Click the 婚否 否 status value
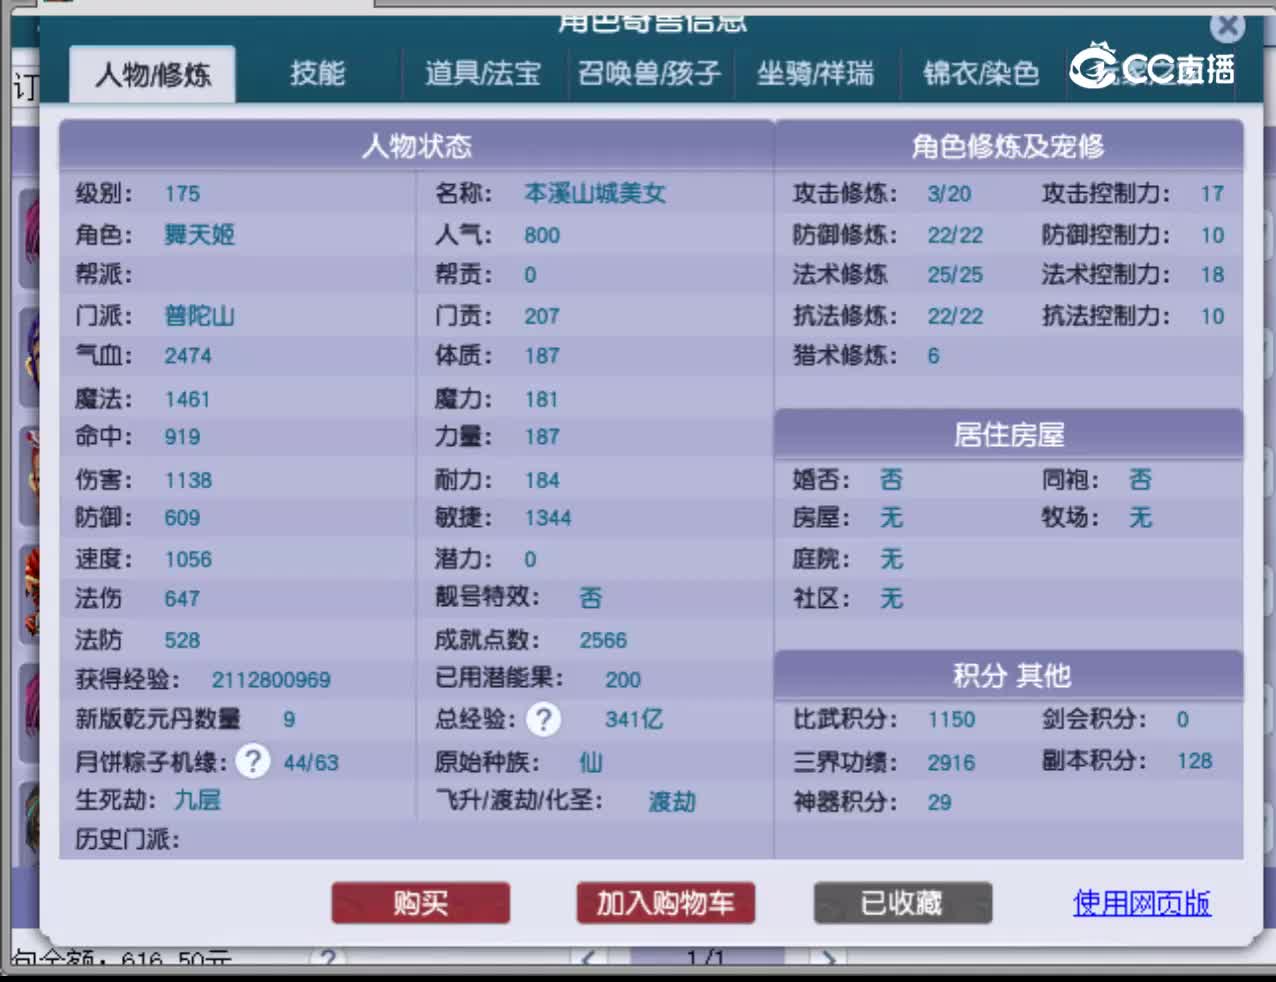1276x982 pixels. click(x=889, y=480)
